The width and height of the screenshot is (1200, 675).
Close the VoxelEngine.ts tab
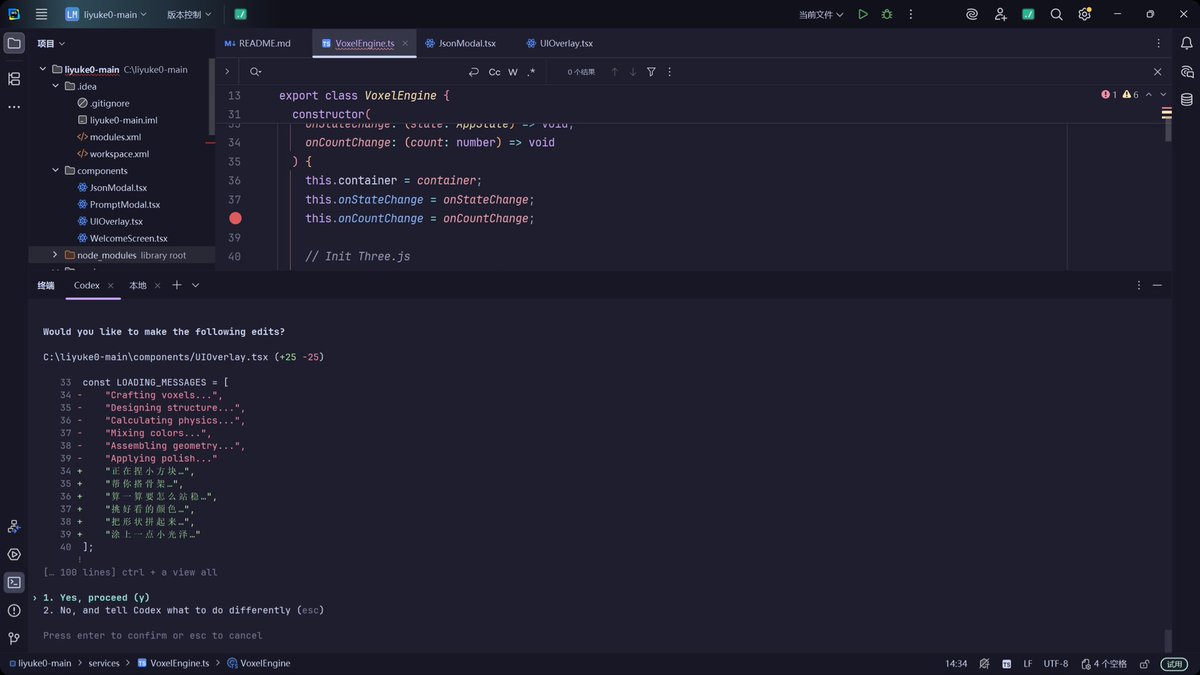click(x=403, y=44)
